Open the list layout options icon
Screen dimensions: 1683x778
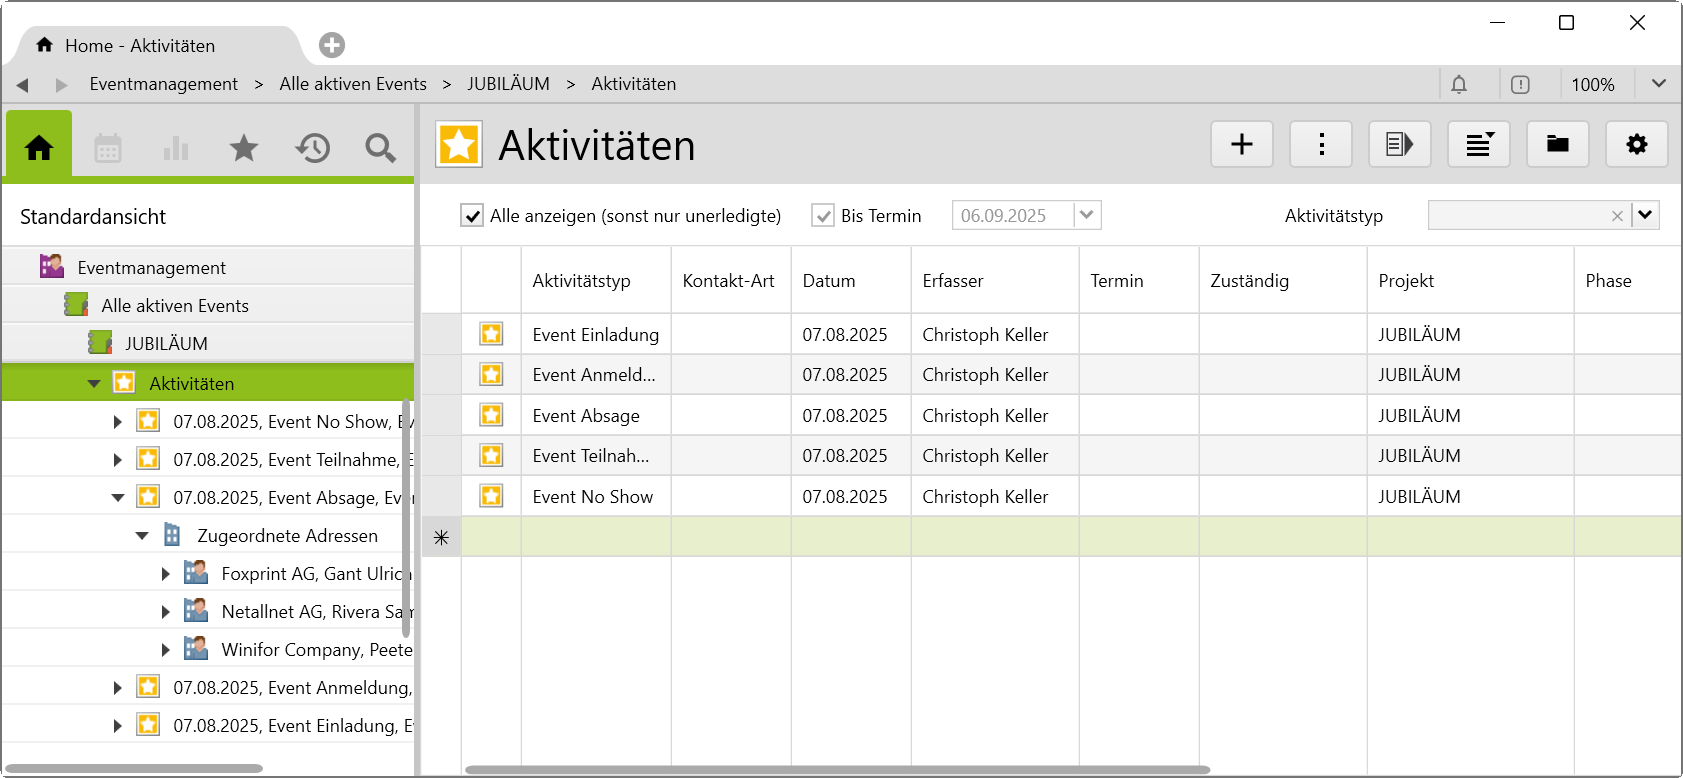click(1479, 144)
